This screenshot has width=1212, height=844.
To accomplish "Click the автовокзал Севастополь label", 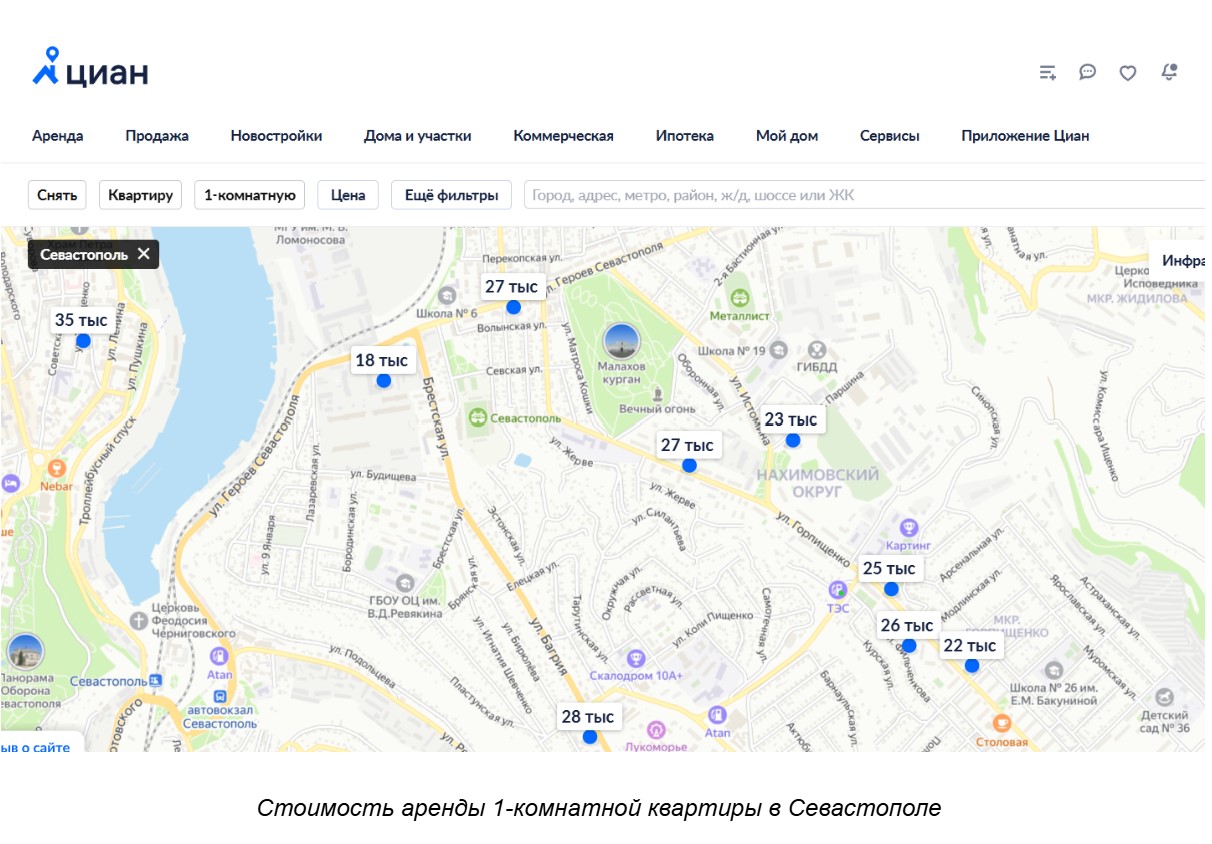I will coord(221,716).
